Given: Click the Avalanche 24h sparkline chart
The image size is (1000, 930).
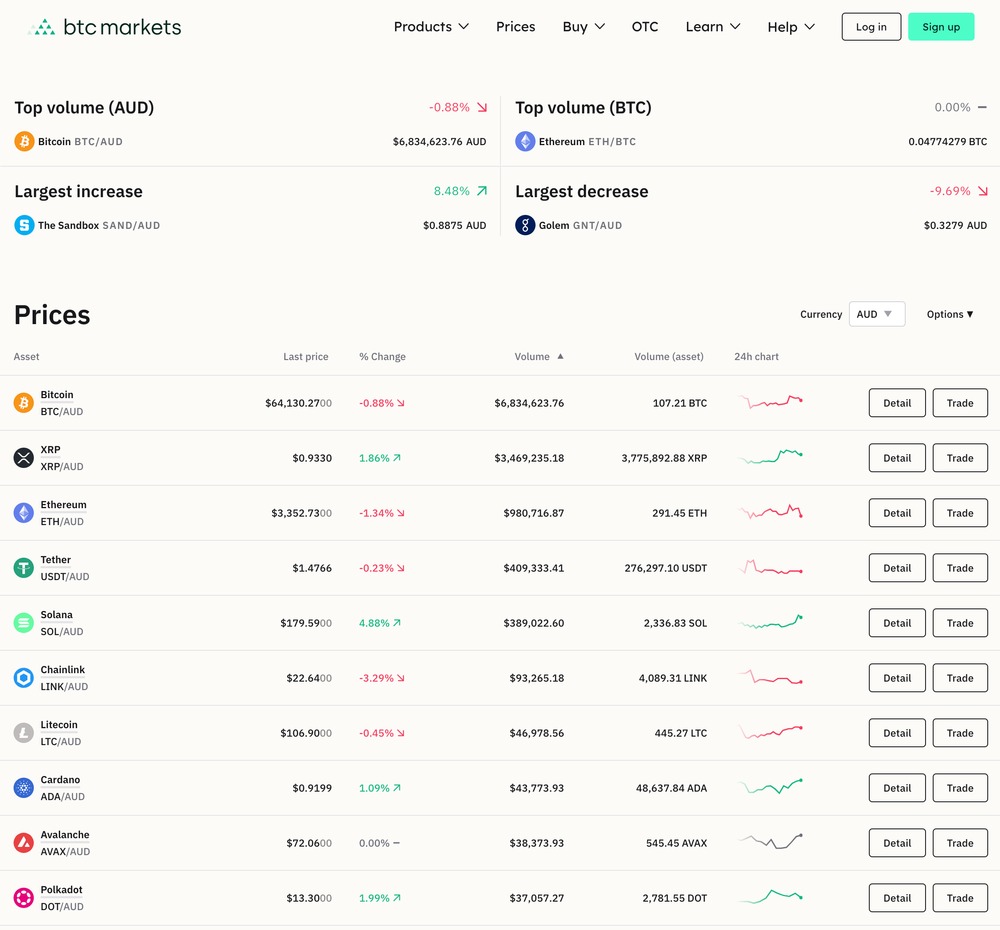Looking at the screenshot, I should click(770, 841).
